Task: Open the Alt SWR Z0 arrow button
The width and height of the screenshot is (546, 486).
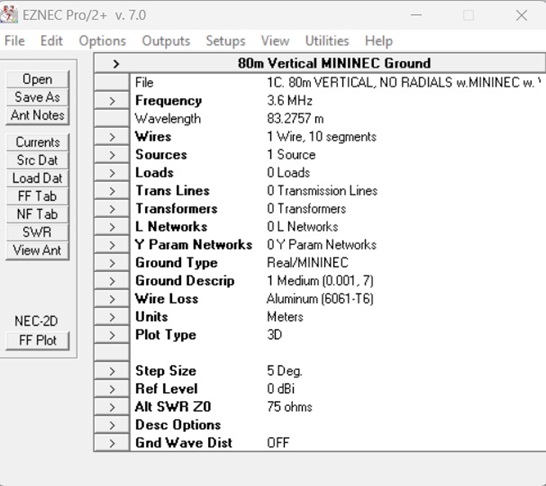Action: (x=112, y=407)
